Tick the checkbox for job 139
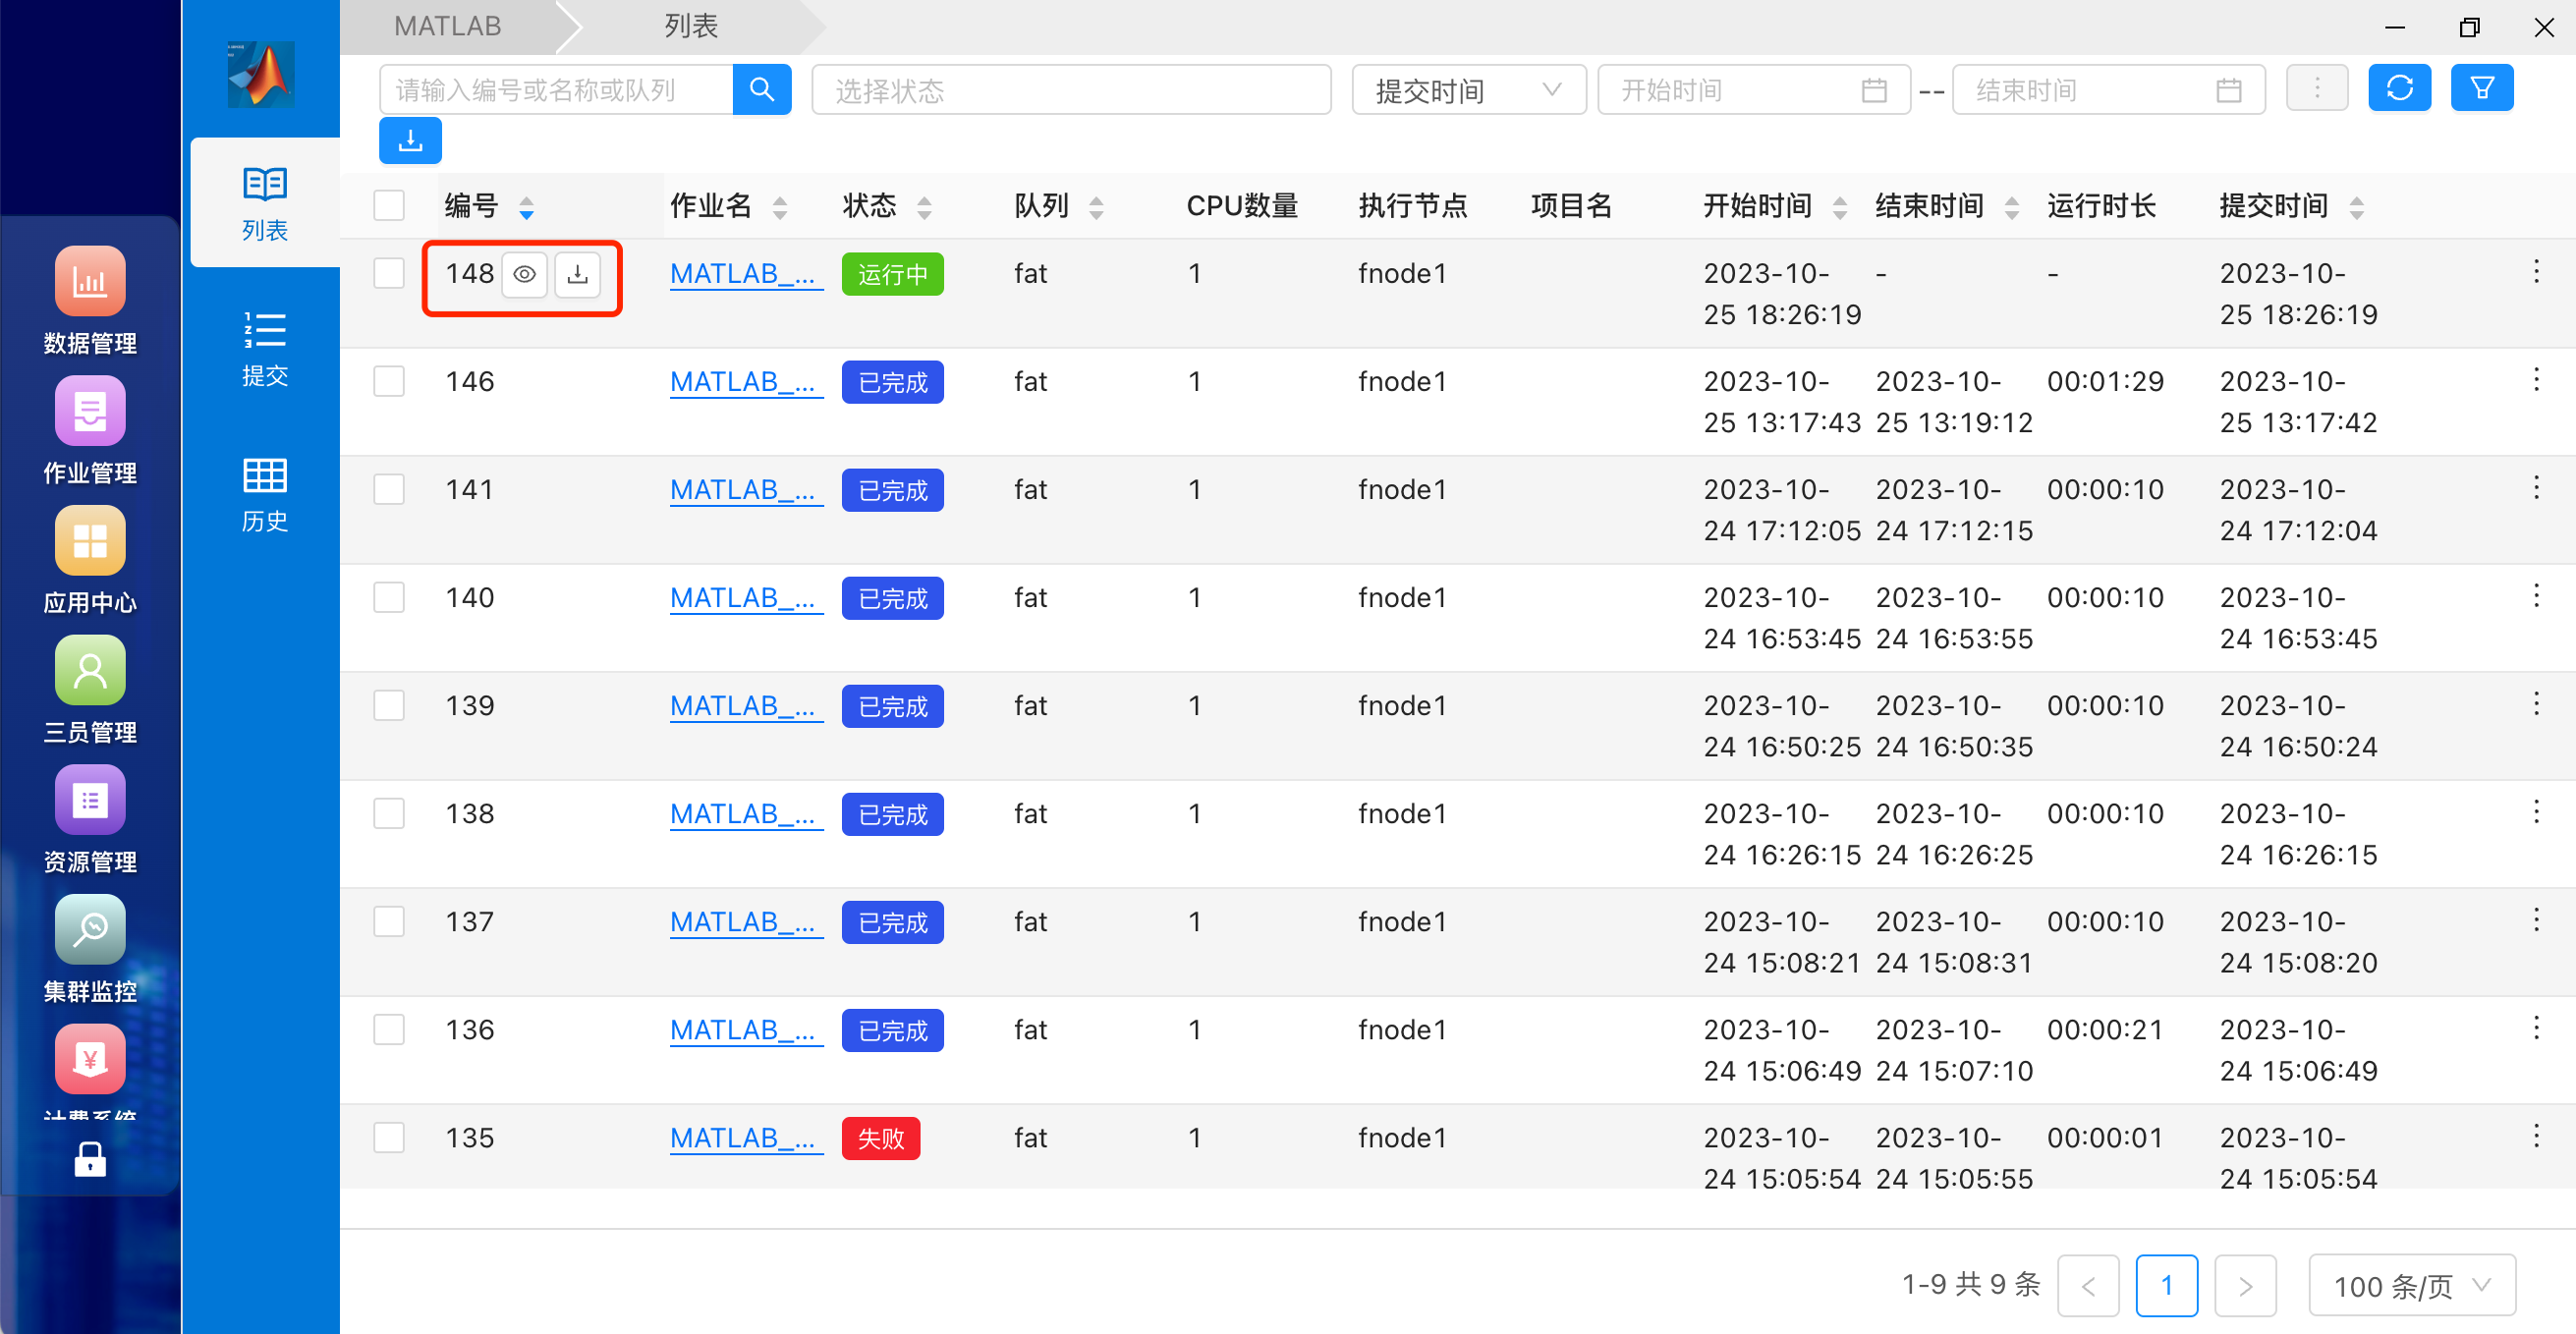Viewport: 2576px width, 1334px height. 389,705
